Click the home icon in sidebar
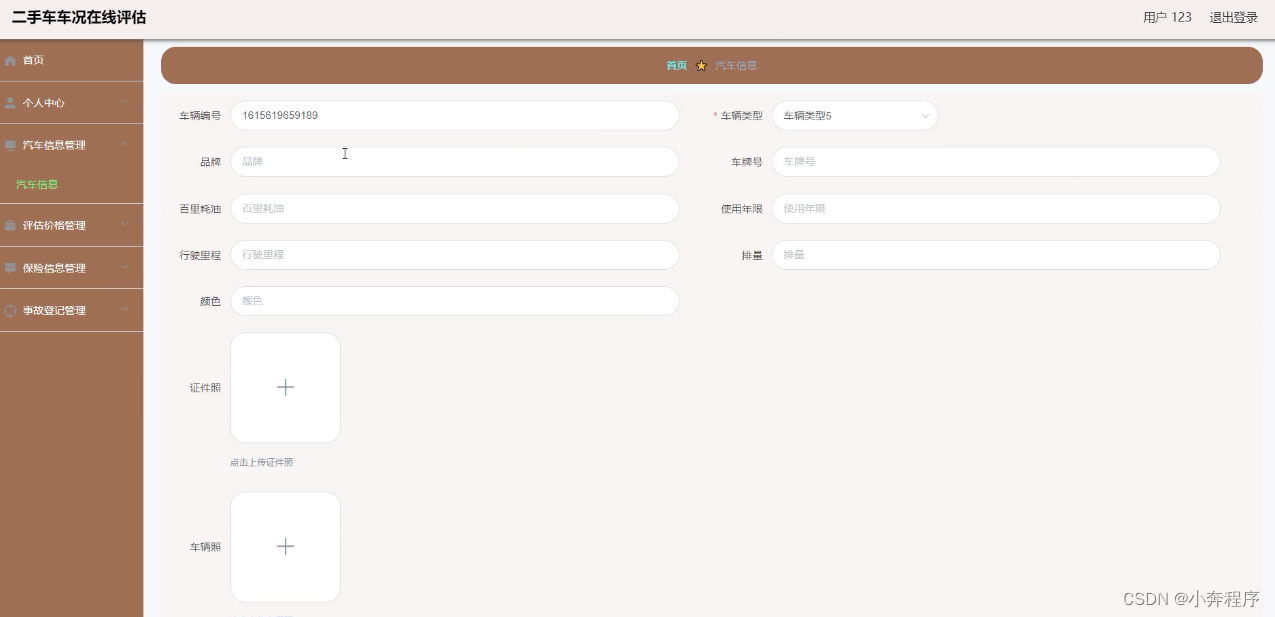1275x617 pixels. (x=11, y=61)
